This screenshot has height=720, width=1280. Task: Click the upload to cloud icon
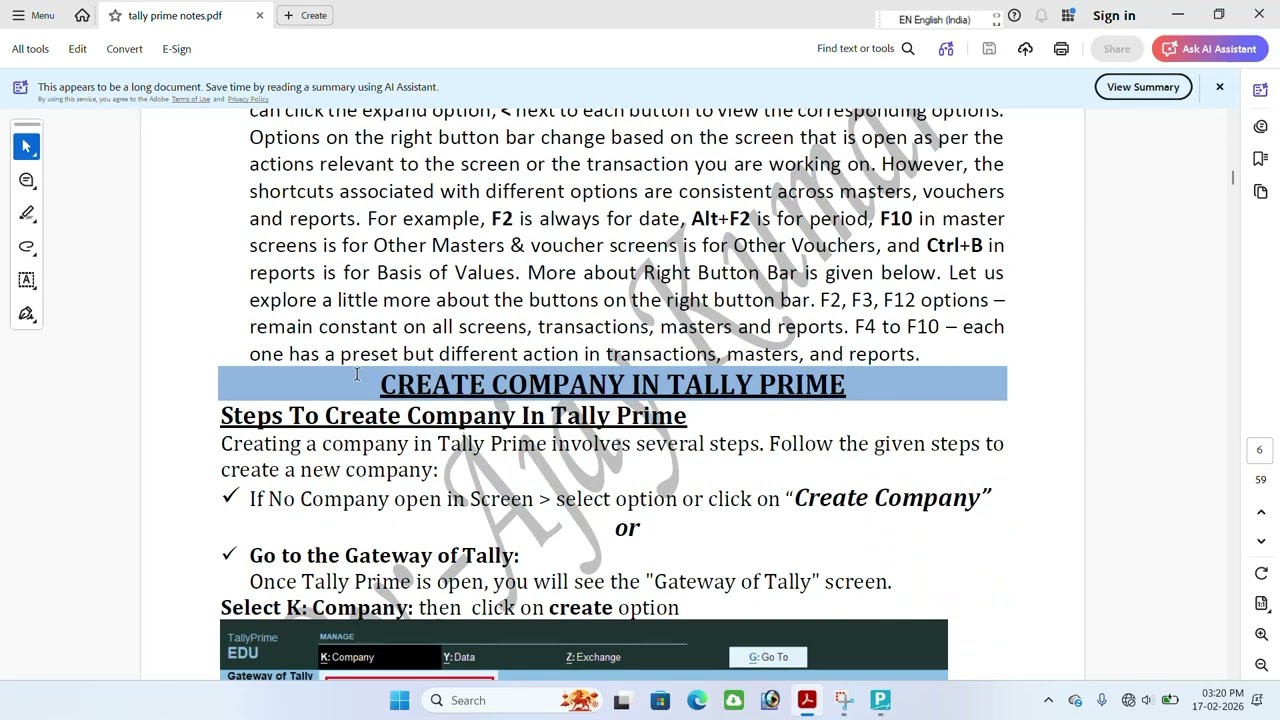tap(1025, 49)
